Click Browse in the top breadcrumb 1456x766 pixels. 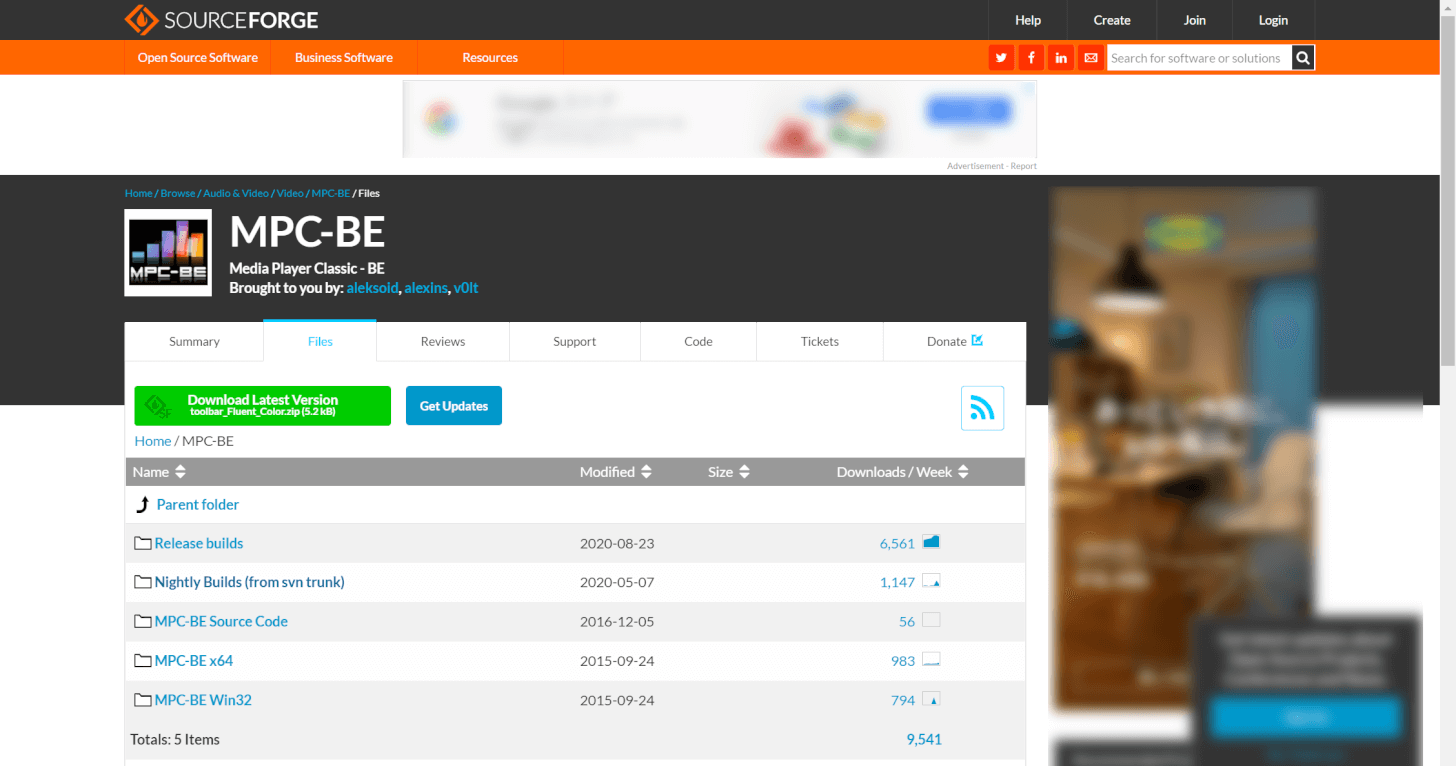click(178, 193)
